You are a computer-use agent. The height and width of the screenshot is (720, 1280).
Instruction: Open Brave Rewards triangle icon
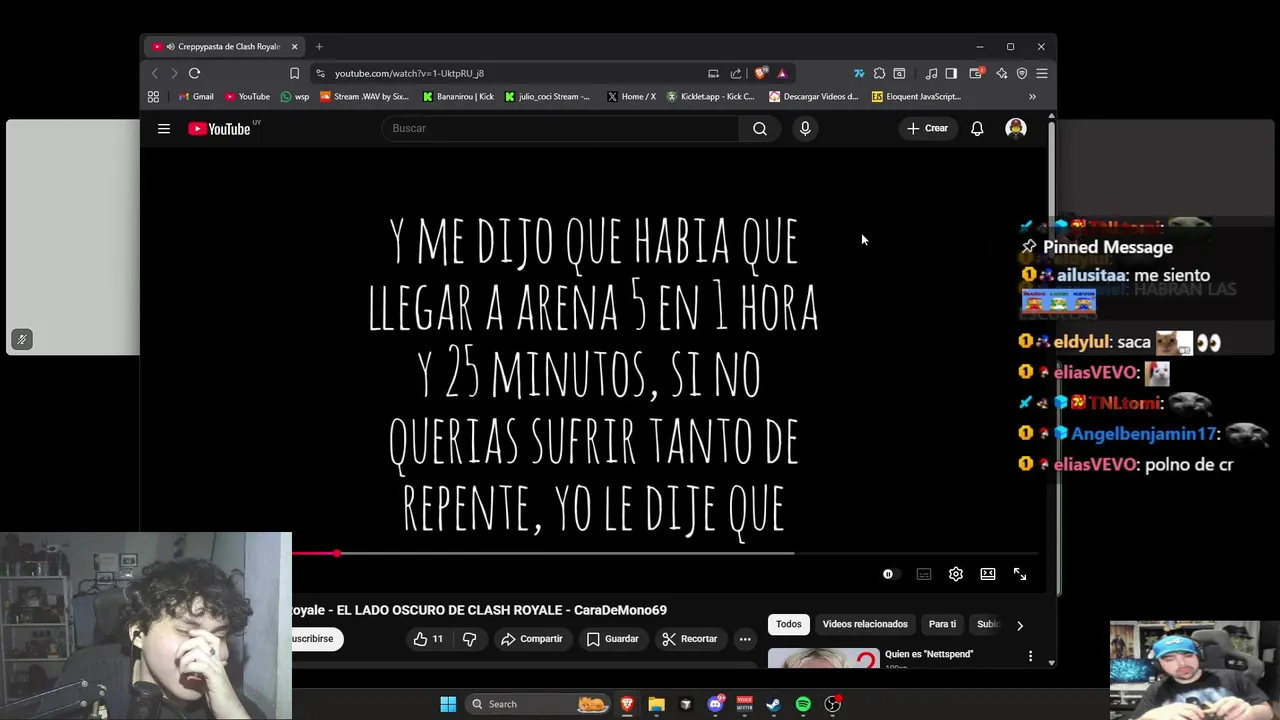(x=782, y=73)
